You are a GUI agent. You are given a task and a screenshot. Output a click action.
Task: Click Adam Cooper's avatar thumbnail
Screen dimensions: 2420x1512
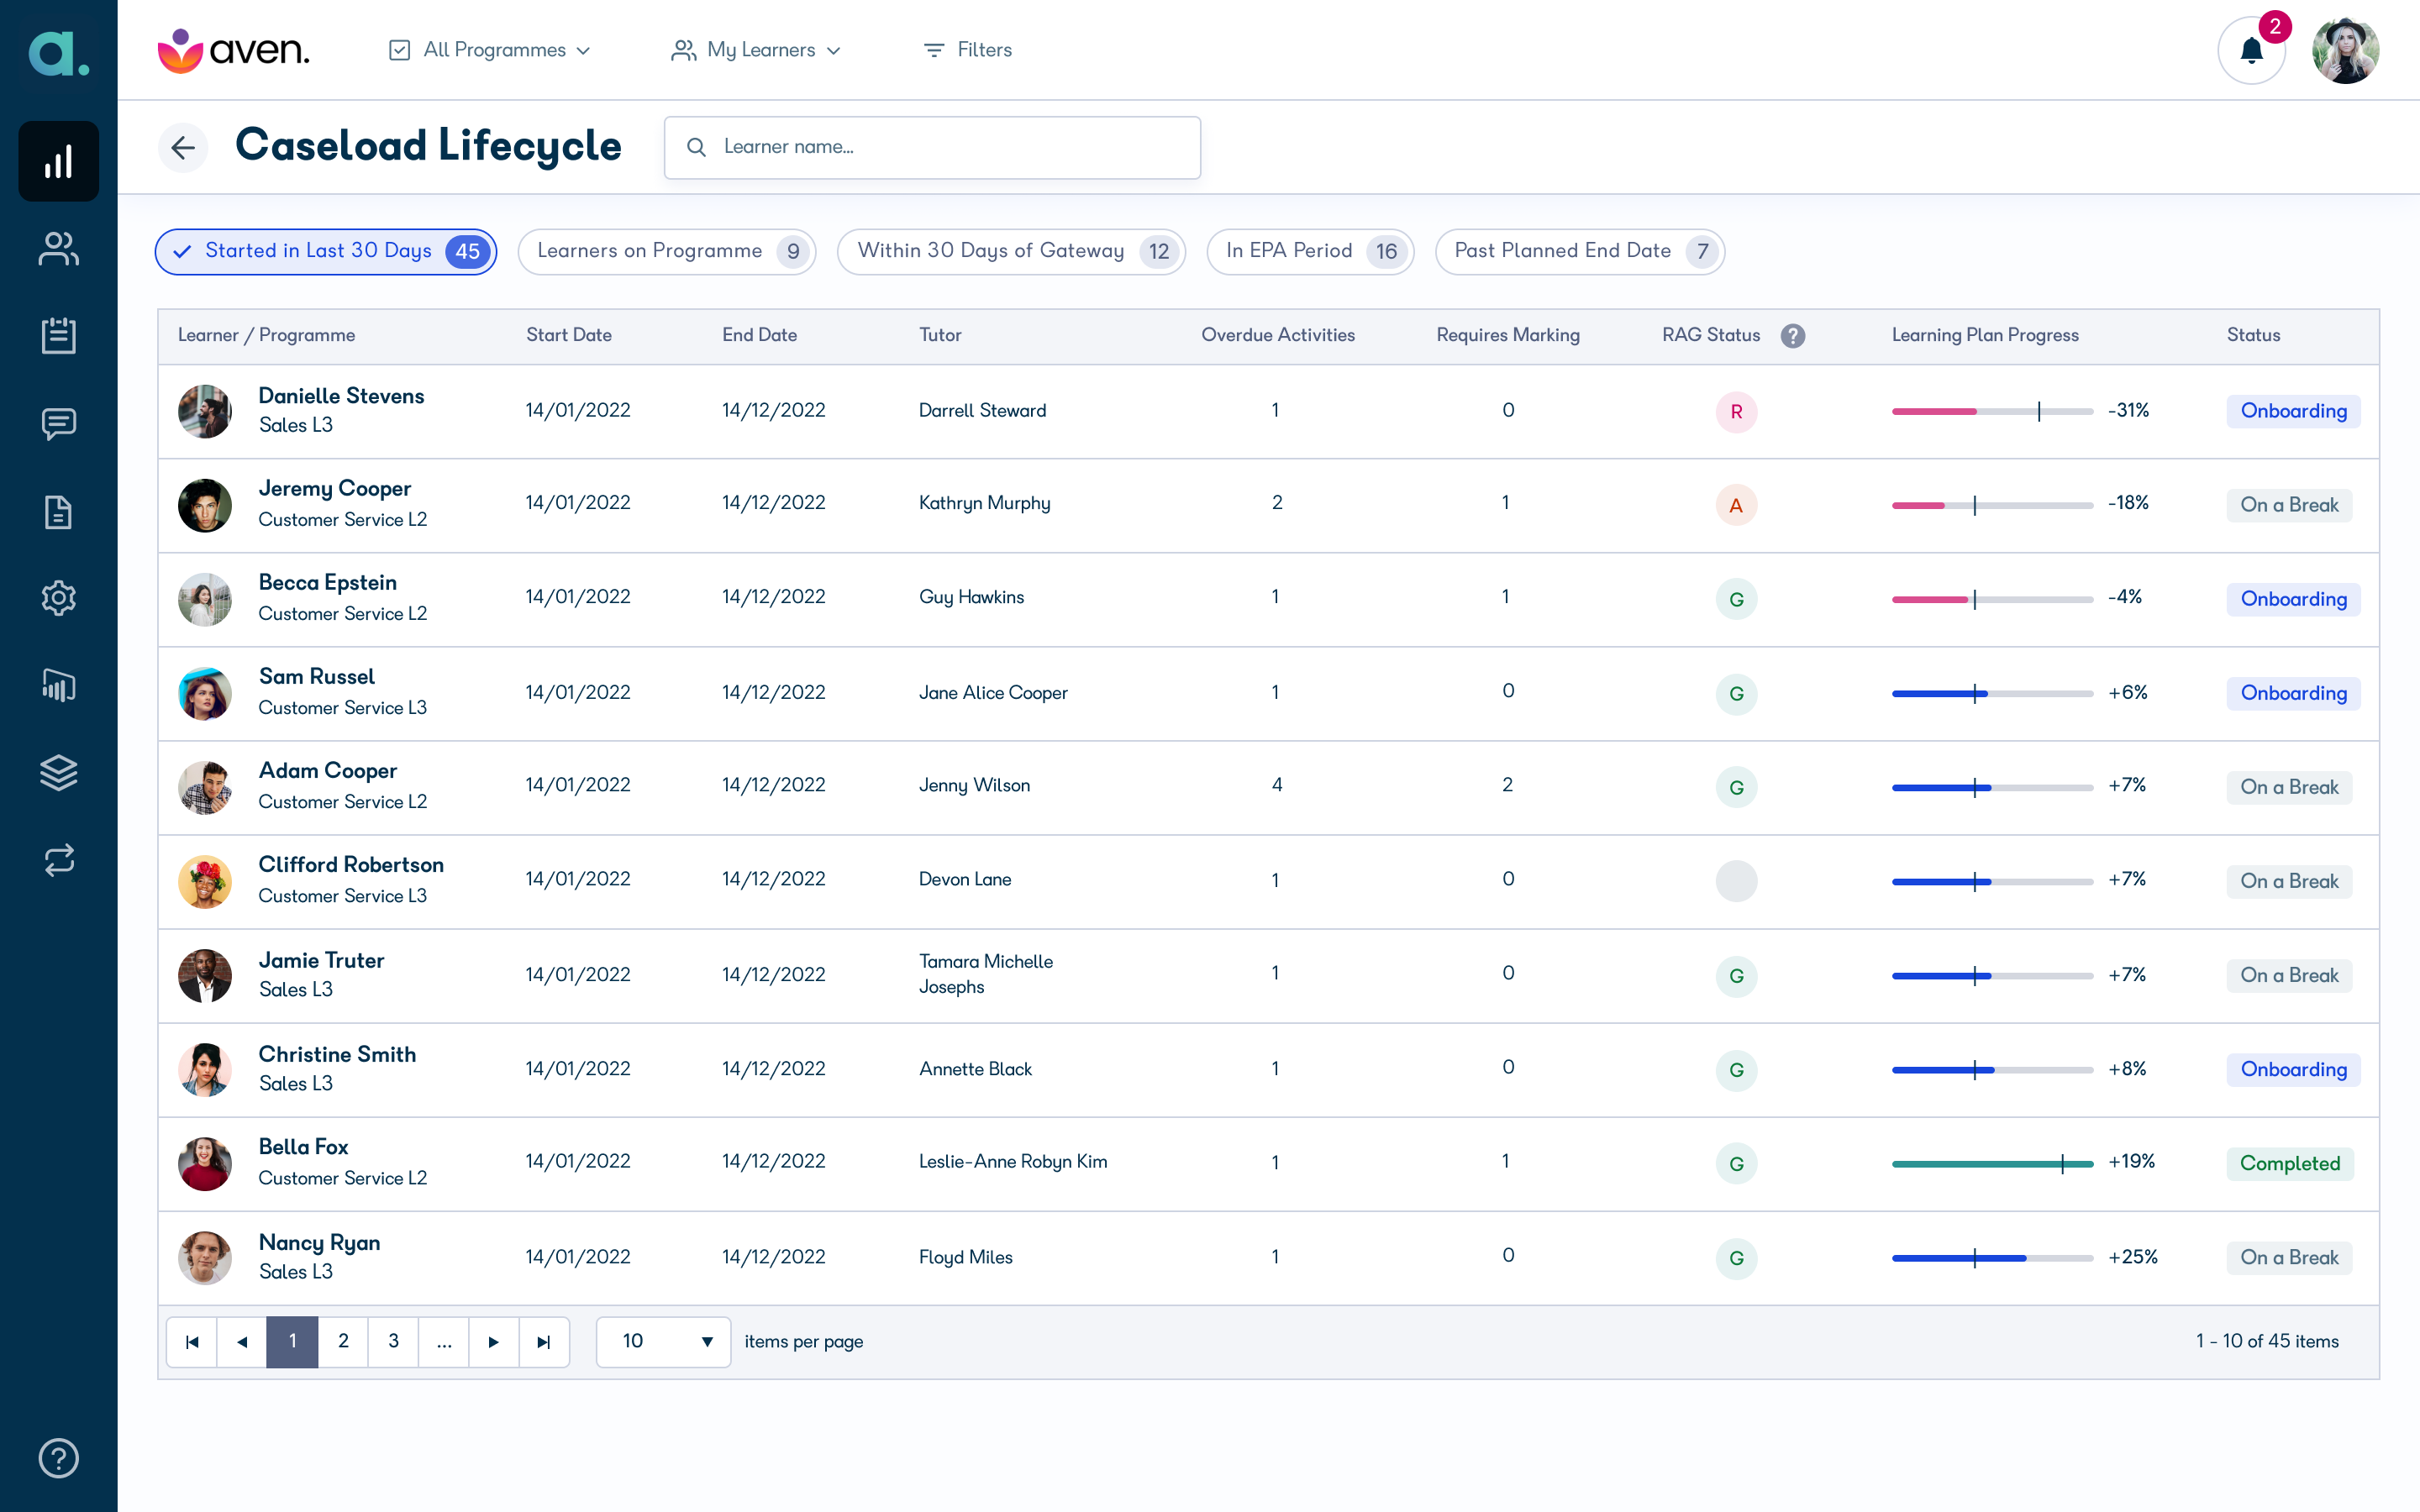click(204, 787)
